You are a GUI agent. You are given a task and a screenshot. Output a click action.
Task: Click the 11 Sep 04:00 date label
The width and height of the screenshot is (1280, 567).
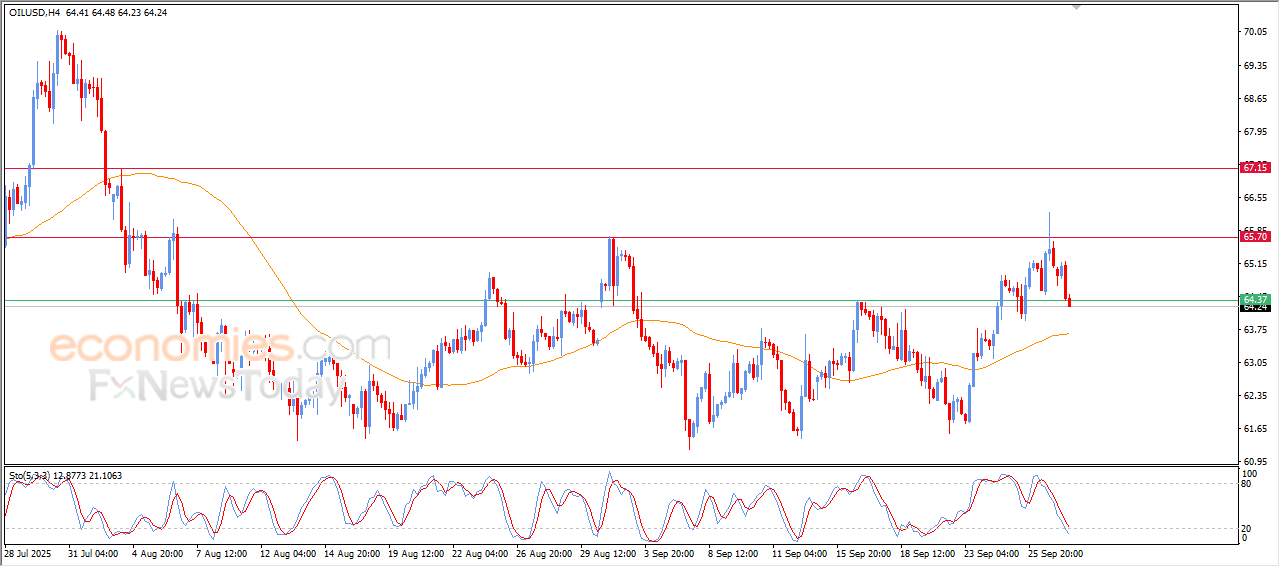coord(799,553)
